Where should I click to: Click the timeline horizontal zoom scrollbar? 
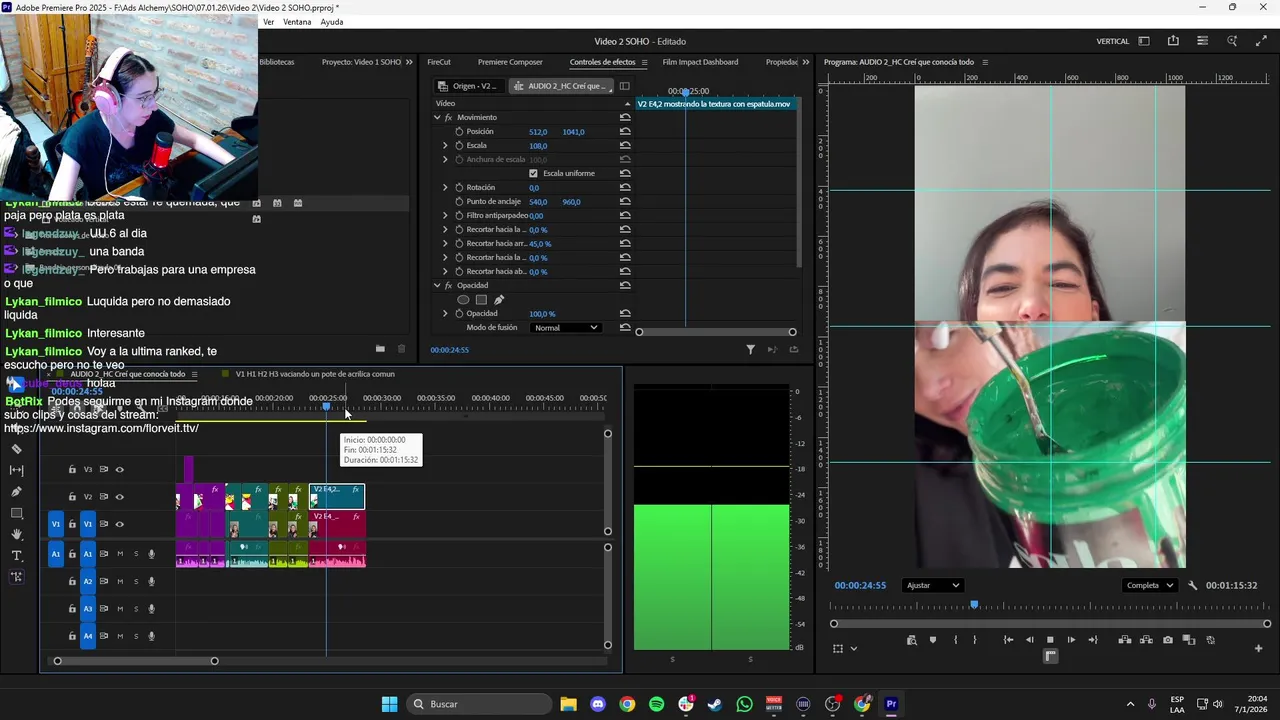tap(136, 661)
